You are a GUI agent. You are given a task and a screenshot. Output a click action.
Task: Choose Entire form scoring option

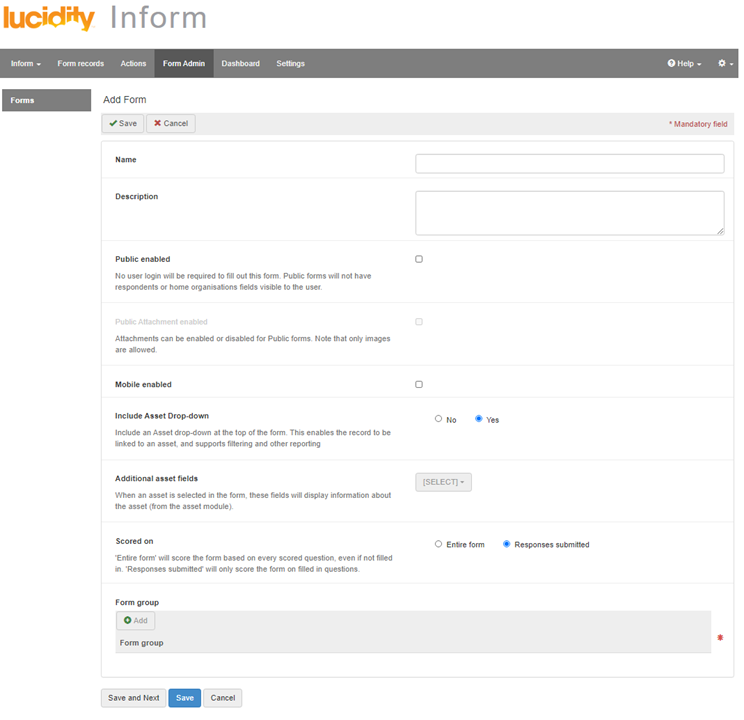438,544
